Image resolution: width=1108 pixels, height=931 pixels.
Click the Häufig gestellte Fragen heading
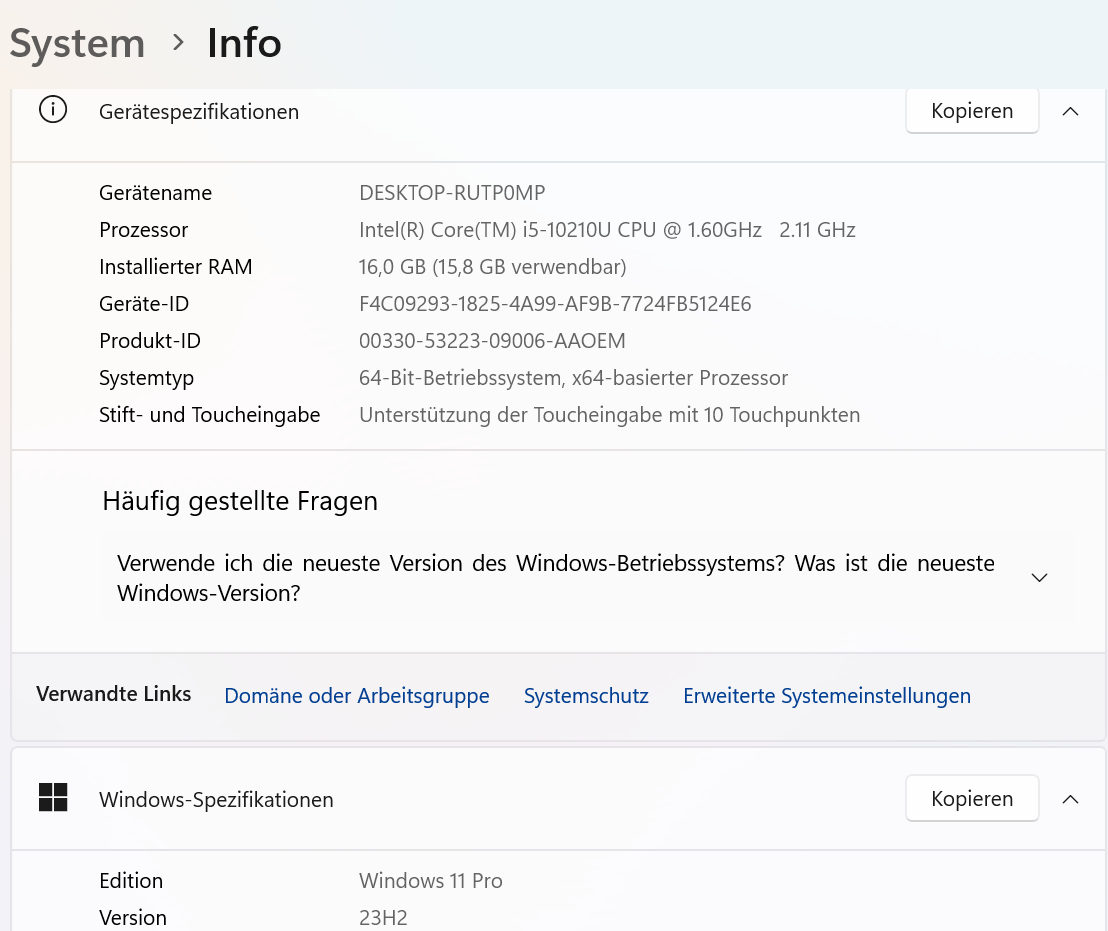(x=240, y=501)
